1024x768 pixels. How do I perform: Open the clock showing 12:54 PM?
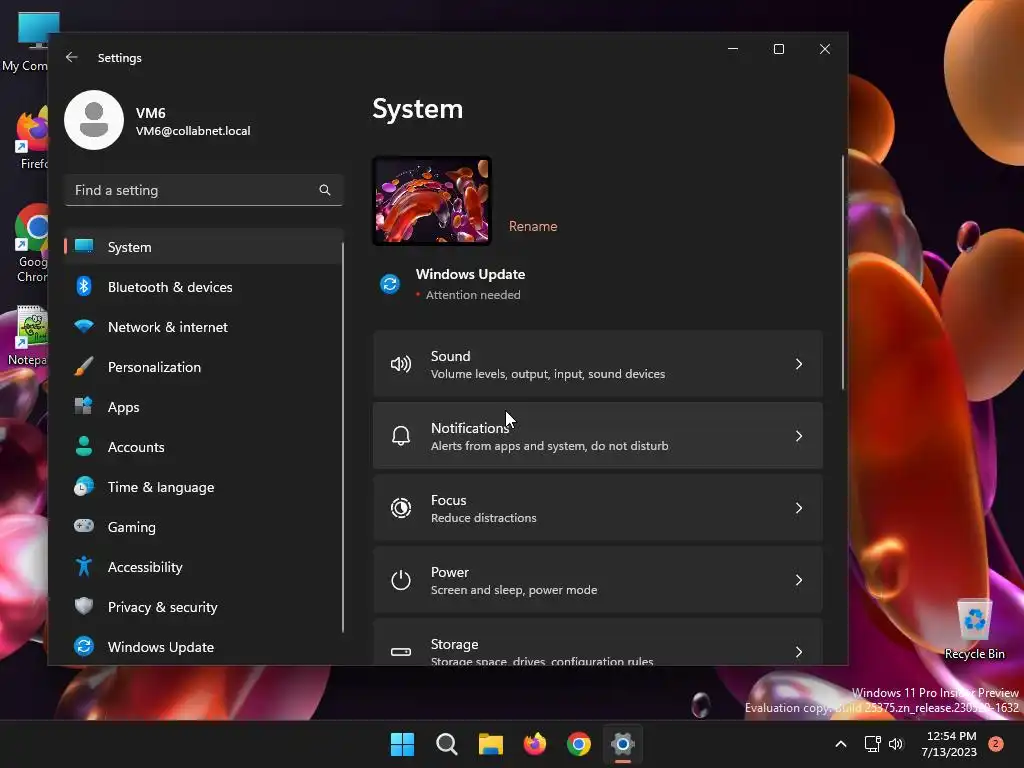pos(949,744)
